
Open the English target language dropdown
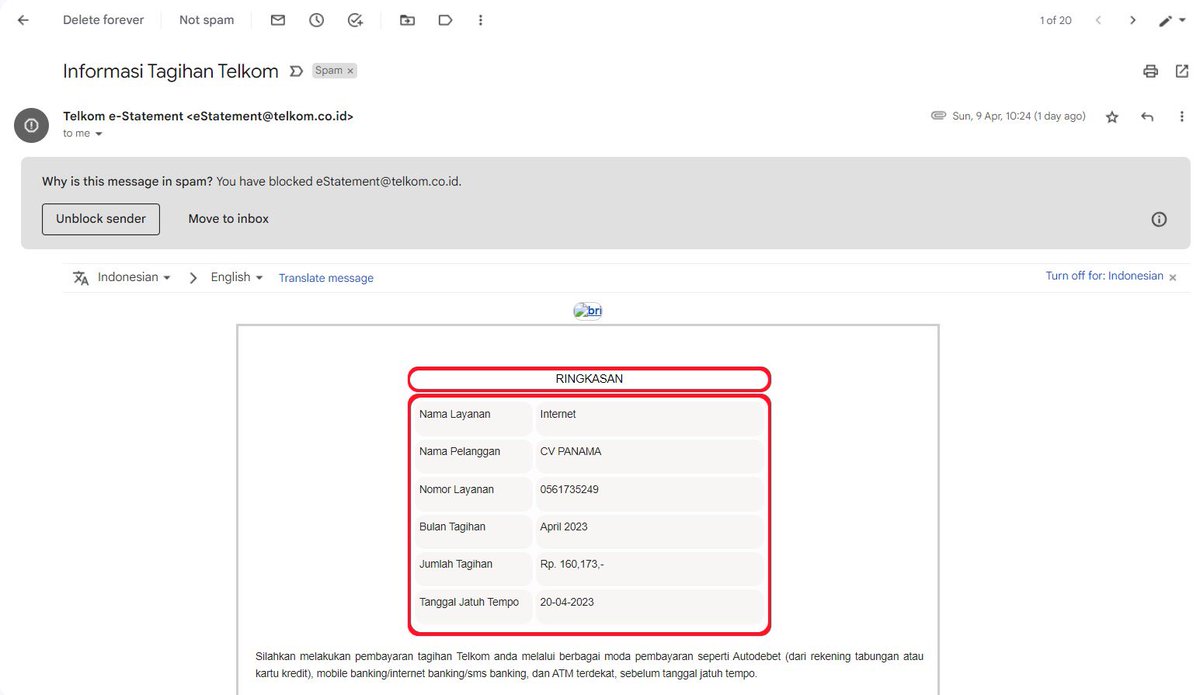click(237, 277)
